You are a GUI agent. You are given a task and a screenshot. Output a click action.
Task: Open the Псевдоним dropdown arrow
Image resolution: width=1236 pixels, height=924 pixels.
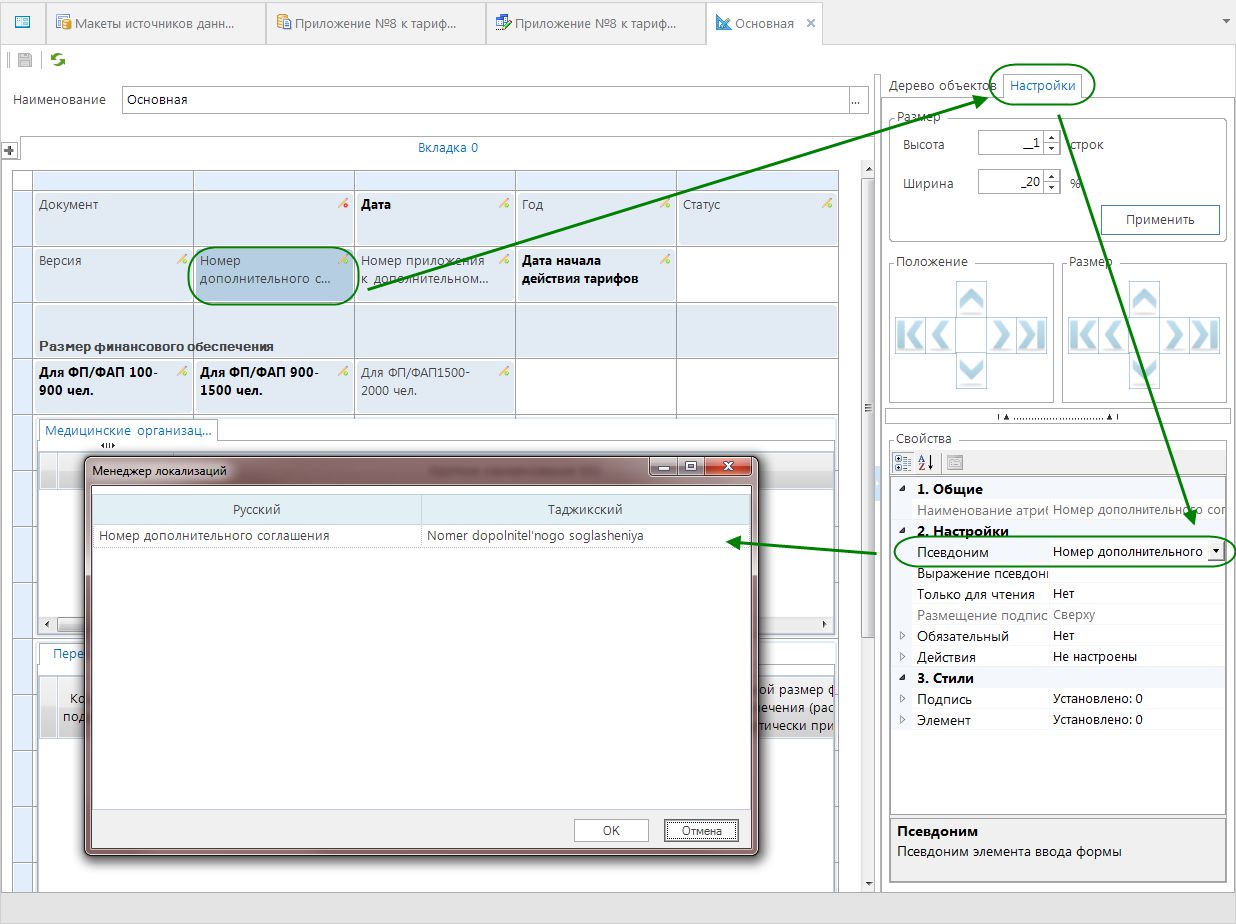tap(1215, 551)
